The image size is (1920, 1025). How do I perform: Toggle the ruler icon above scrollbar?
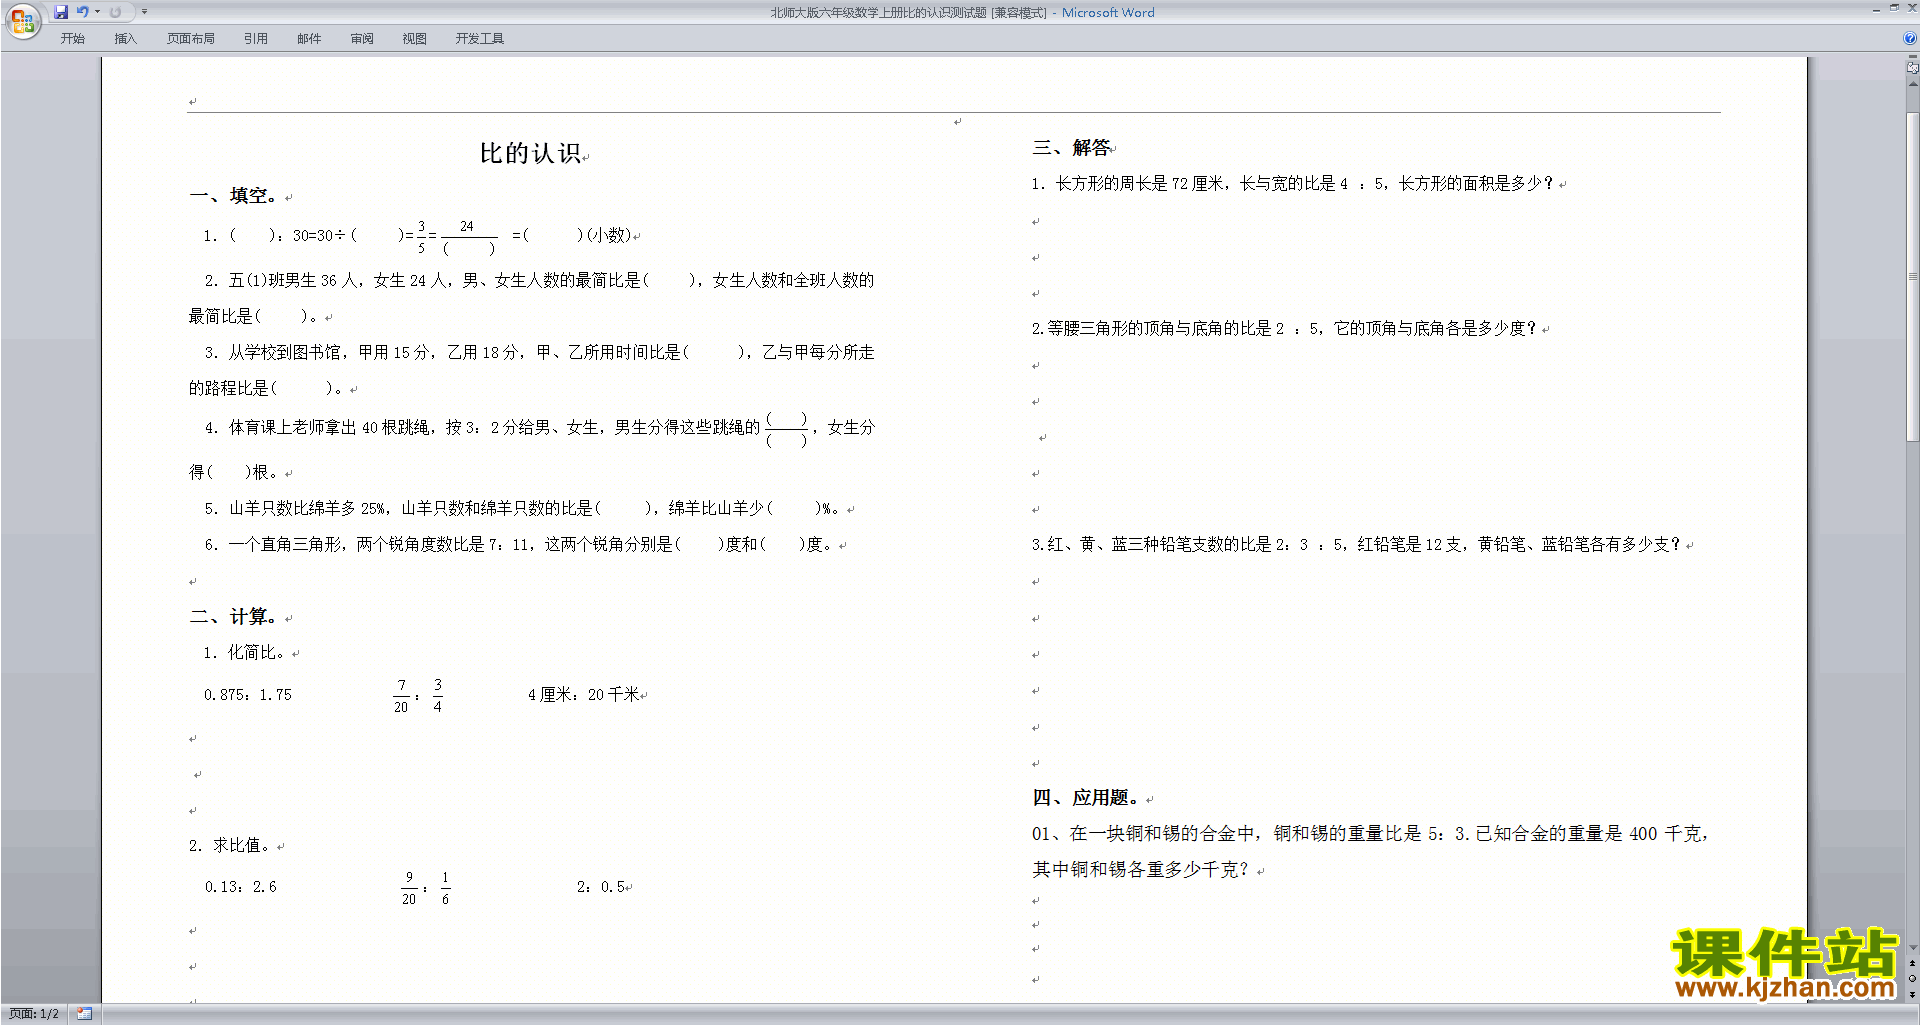[1912, 67]
